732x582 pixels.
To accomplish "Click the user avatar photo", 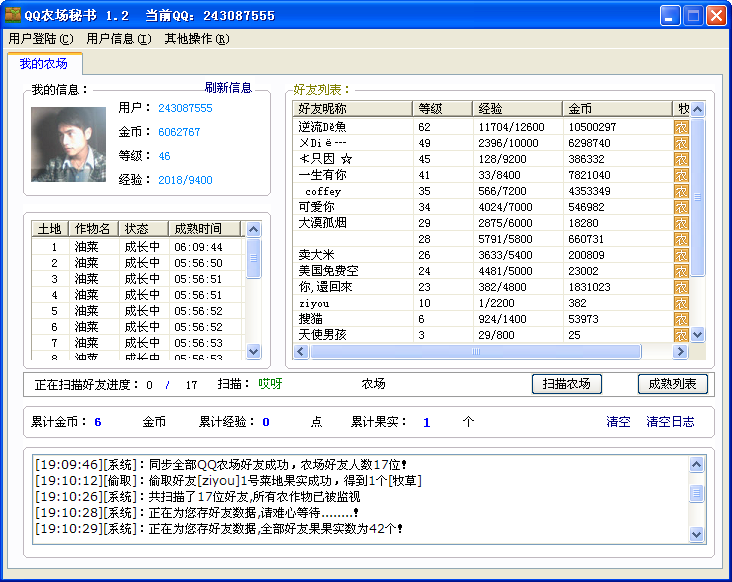I will (69, 145).
